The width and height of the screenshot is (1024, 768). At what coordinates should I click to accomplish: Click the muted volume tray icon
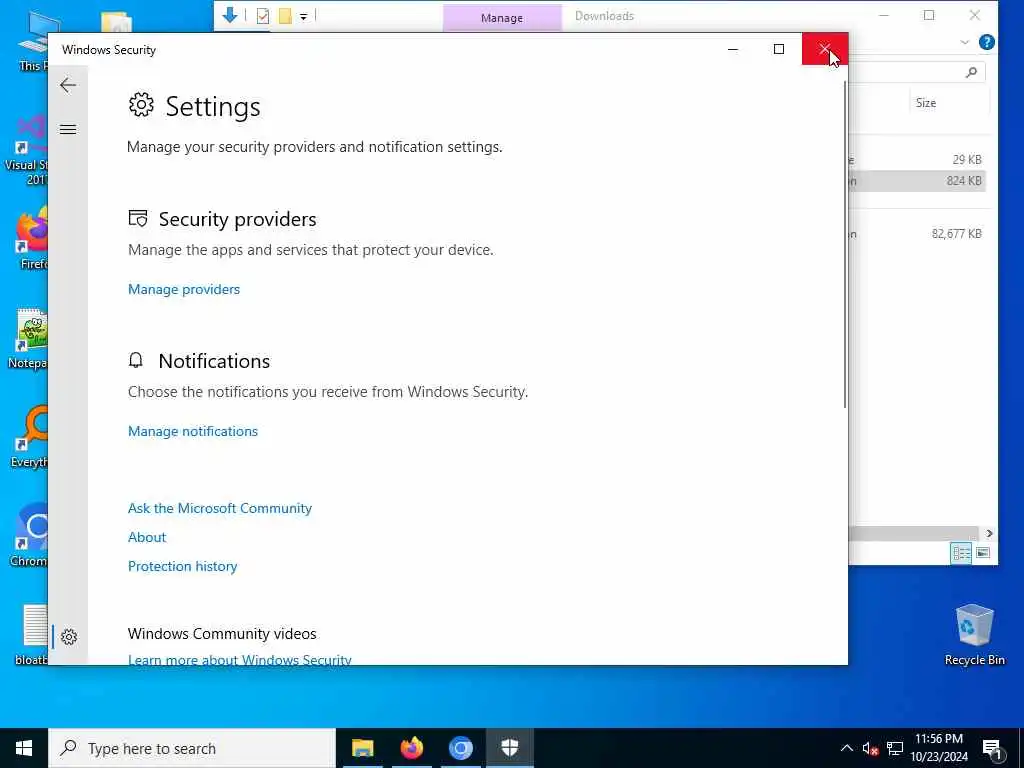pyautogui.click(x=870, y=748)
